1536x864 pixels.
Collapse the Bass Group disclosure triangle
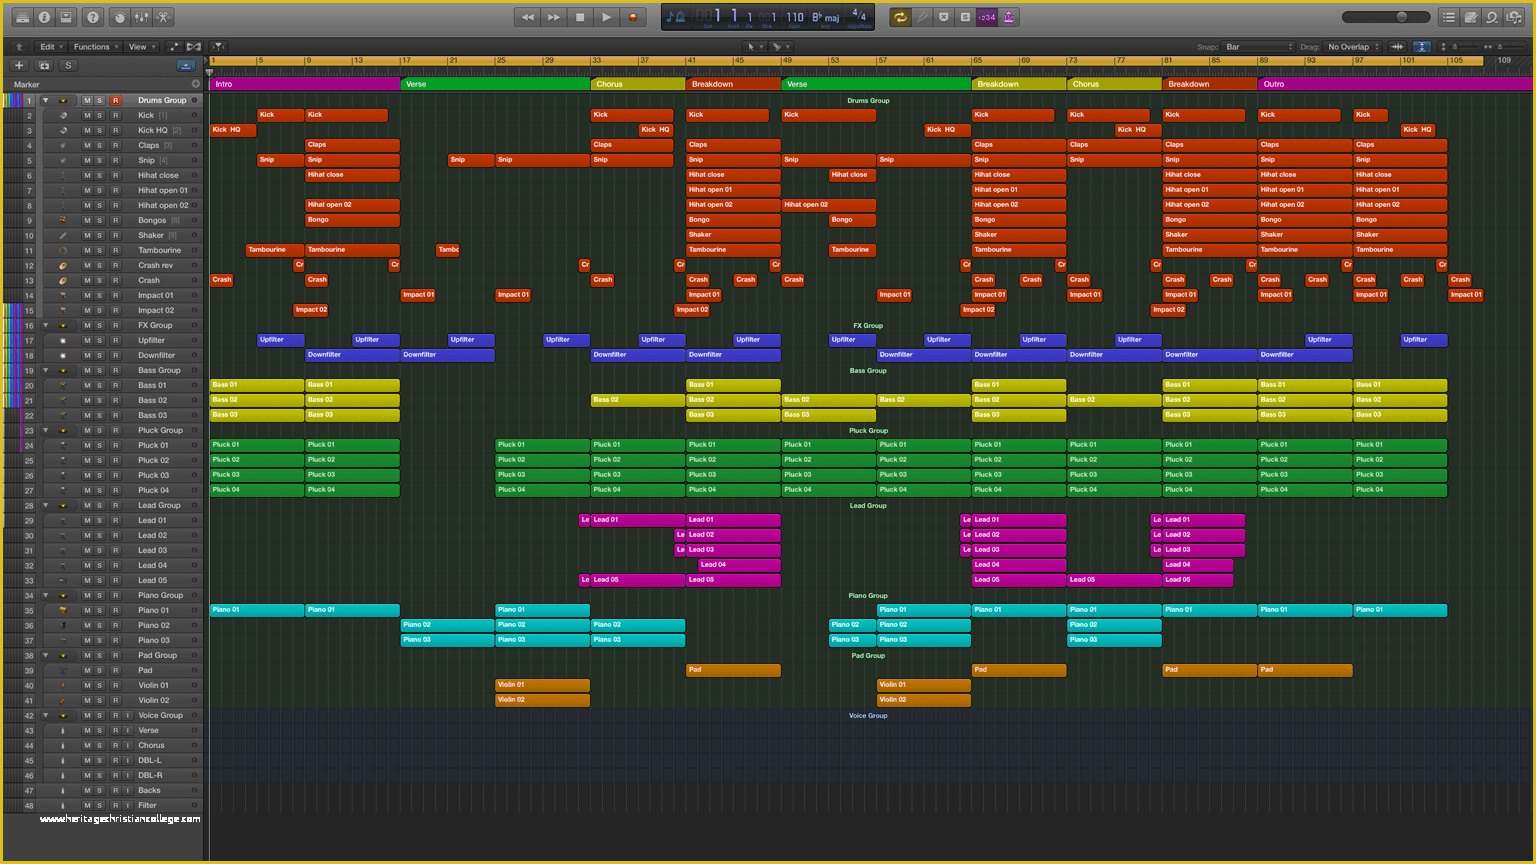(x=45, y=371)
